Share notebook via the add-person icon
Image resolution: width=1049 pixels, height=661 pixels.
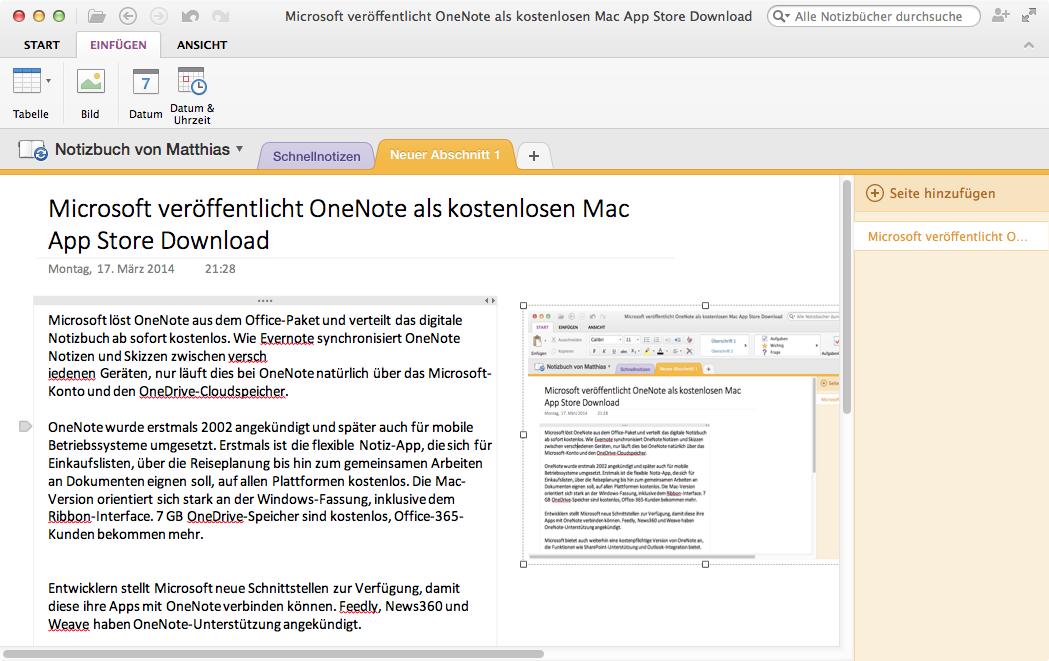point(1000,15)
